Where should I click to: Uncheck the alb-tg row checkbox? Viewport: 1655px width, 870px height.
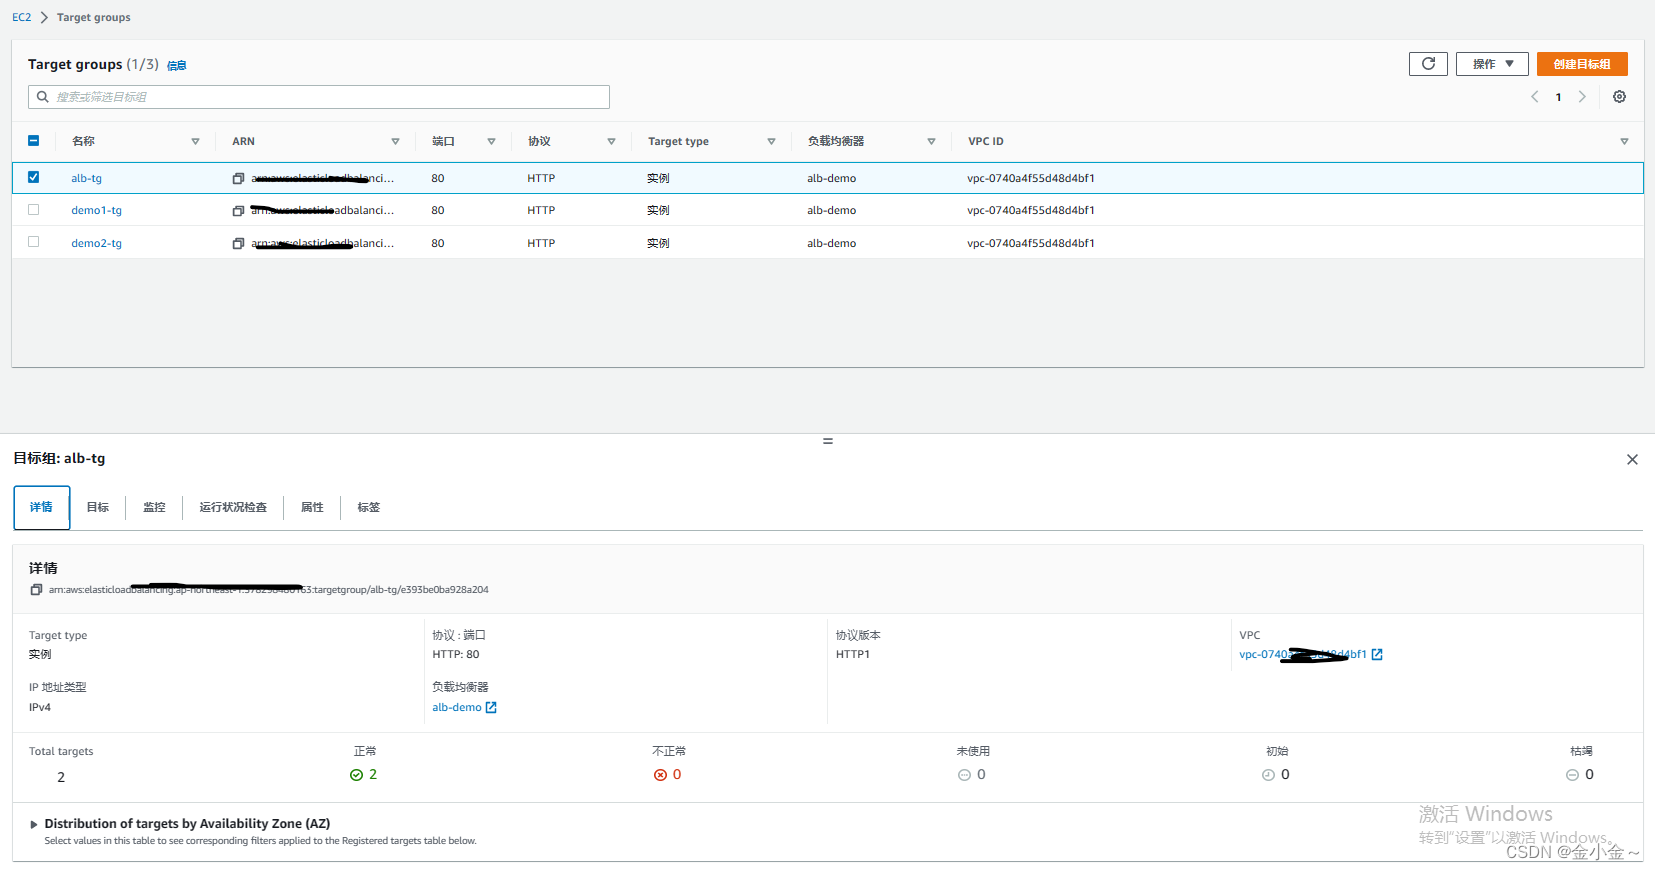[33, 177]
